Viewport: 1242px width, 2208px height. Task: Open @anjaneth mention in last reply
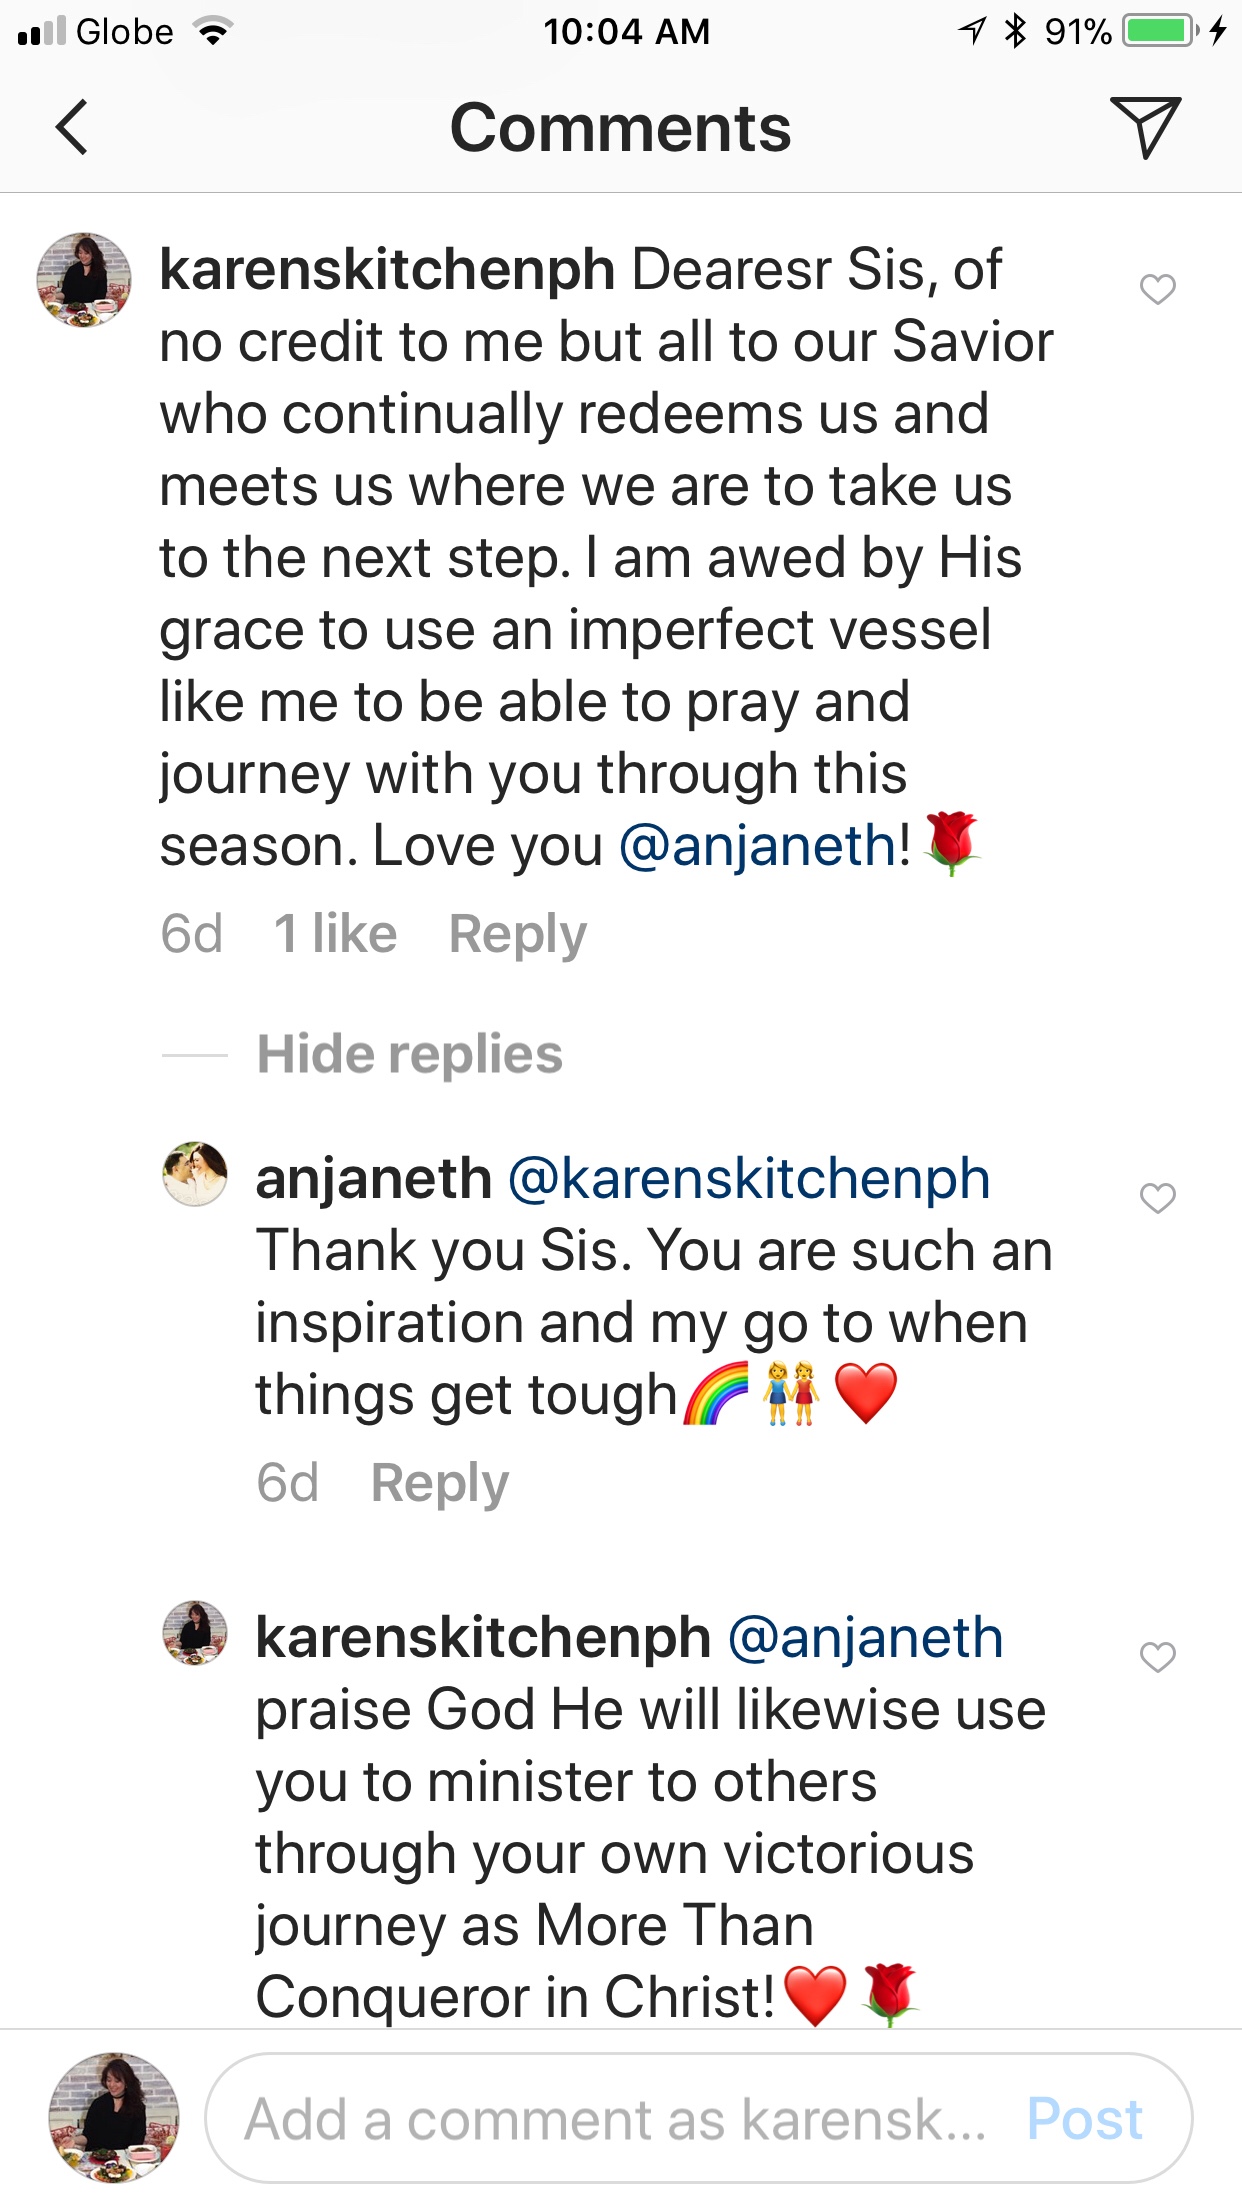pyautogui.click(x=865, y=1639)
